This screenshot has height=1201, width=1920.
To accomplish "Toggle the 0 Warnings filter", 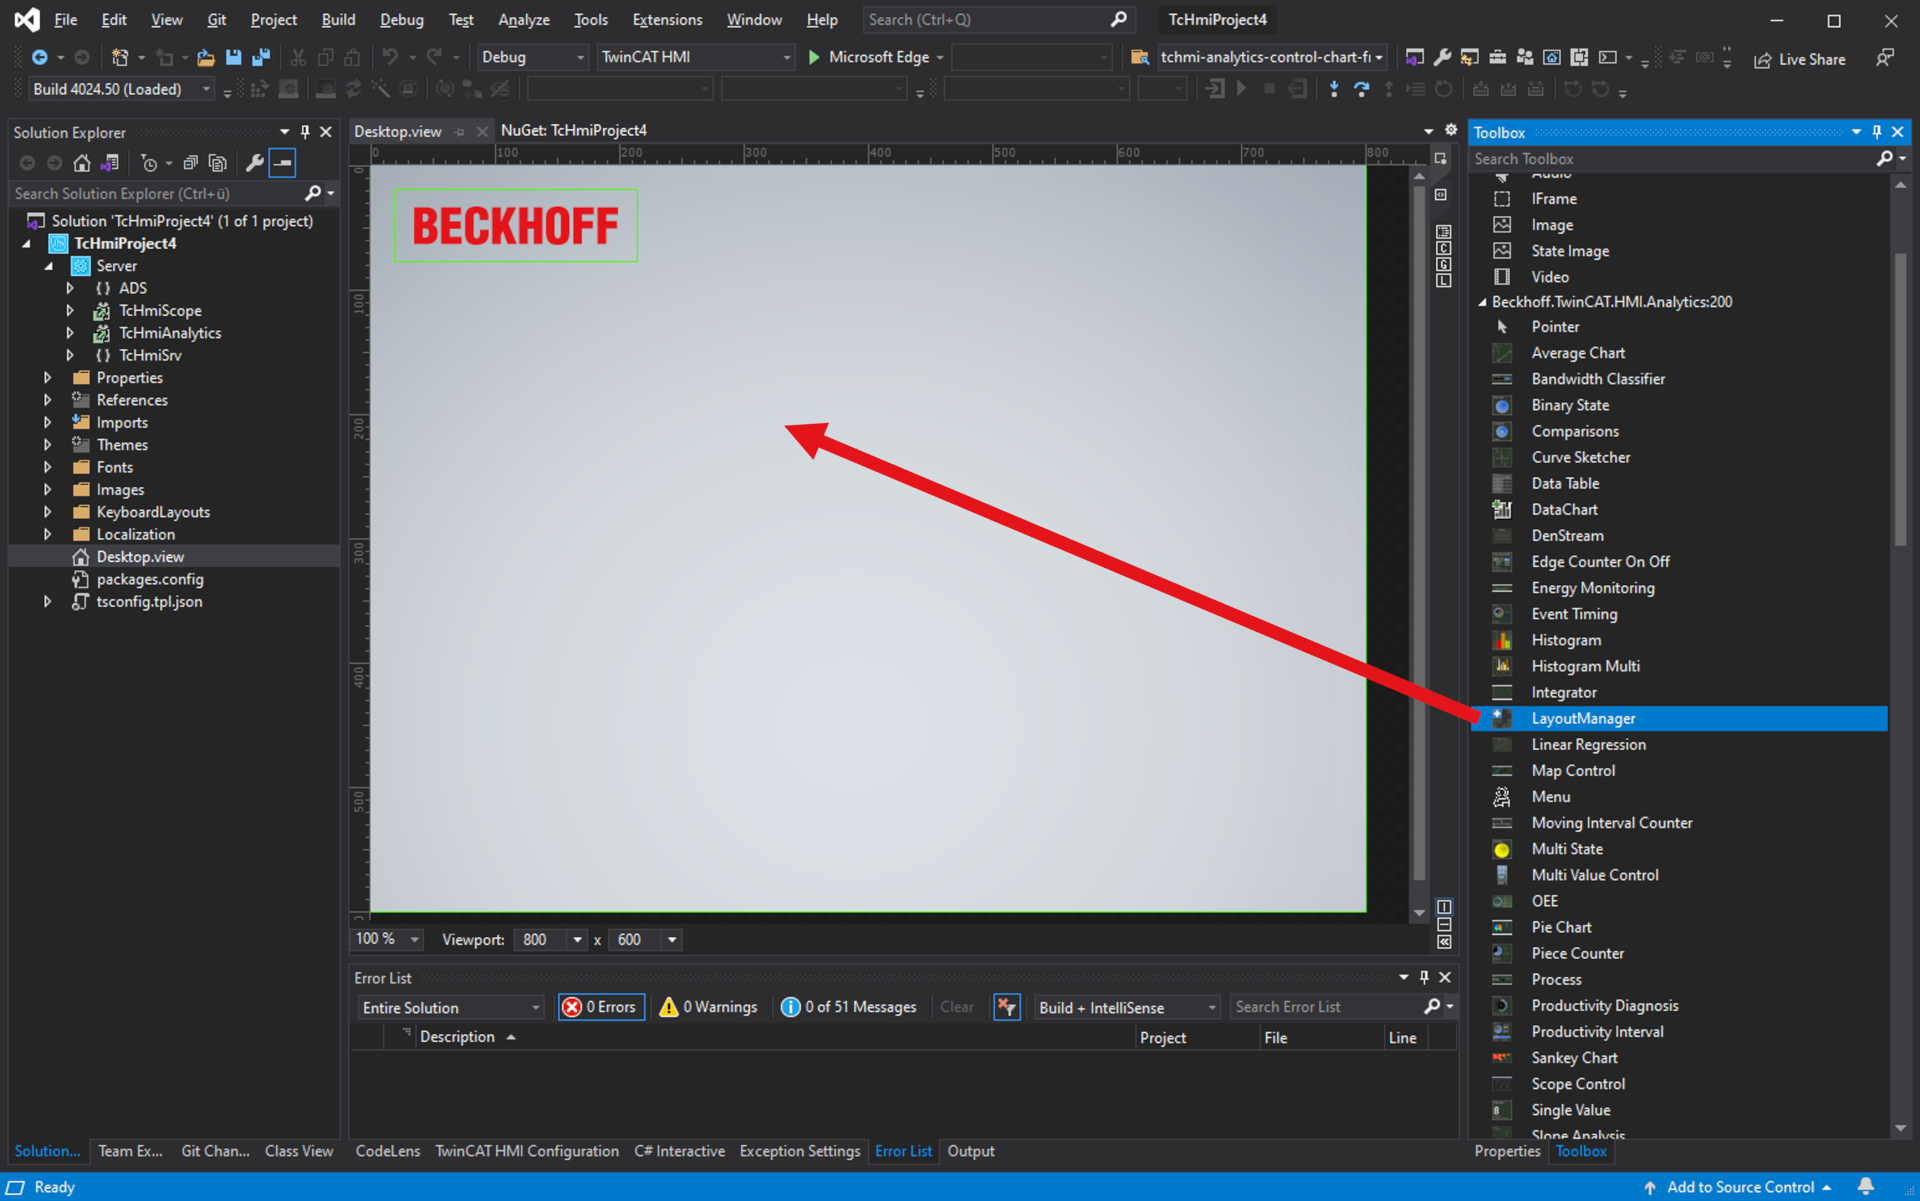I will [708, 1007].
